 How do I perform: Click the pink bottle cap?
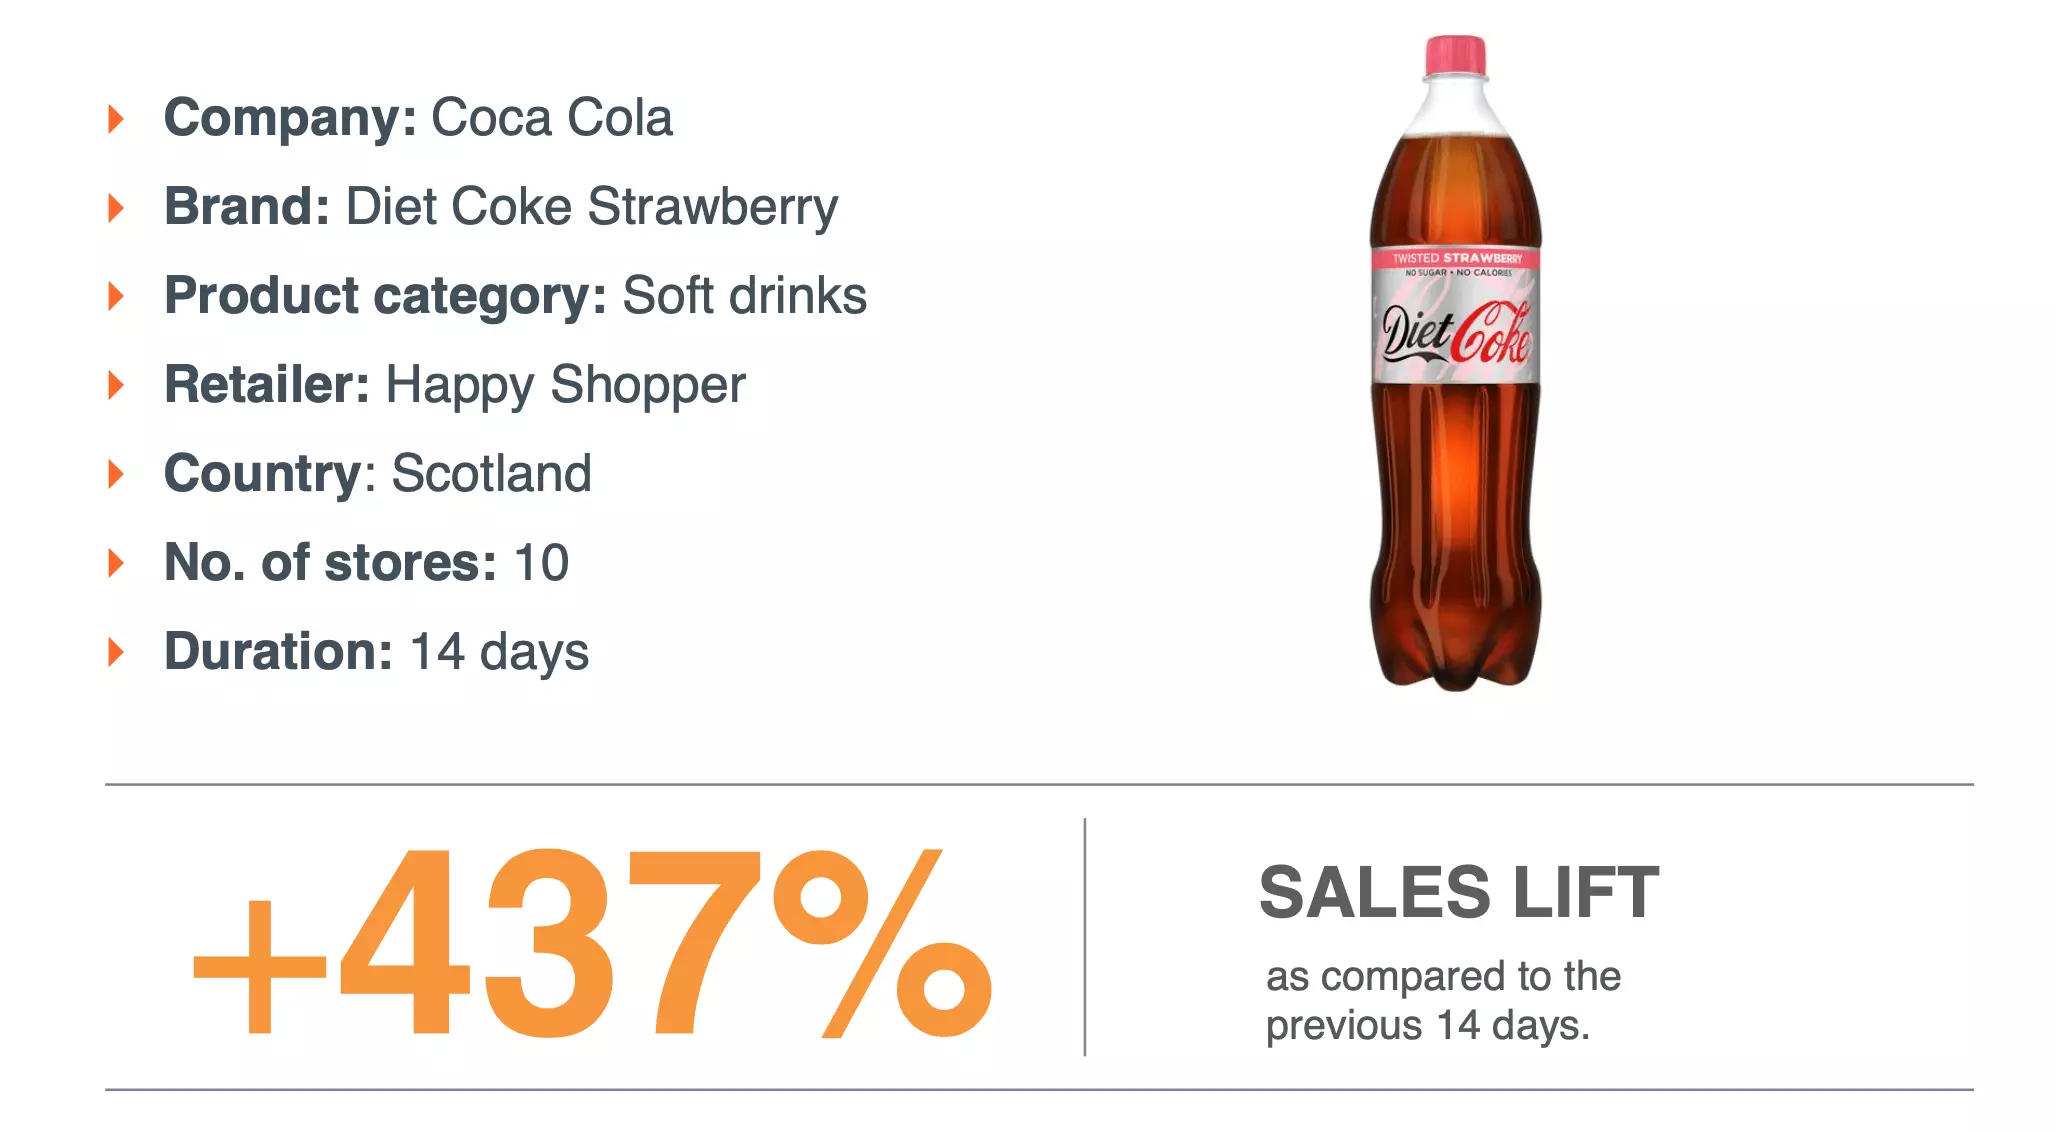coord(1455,56)
